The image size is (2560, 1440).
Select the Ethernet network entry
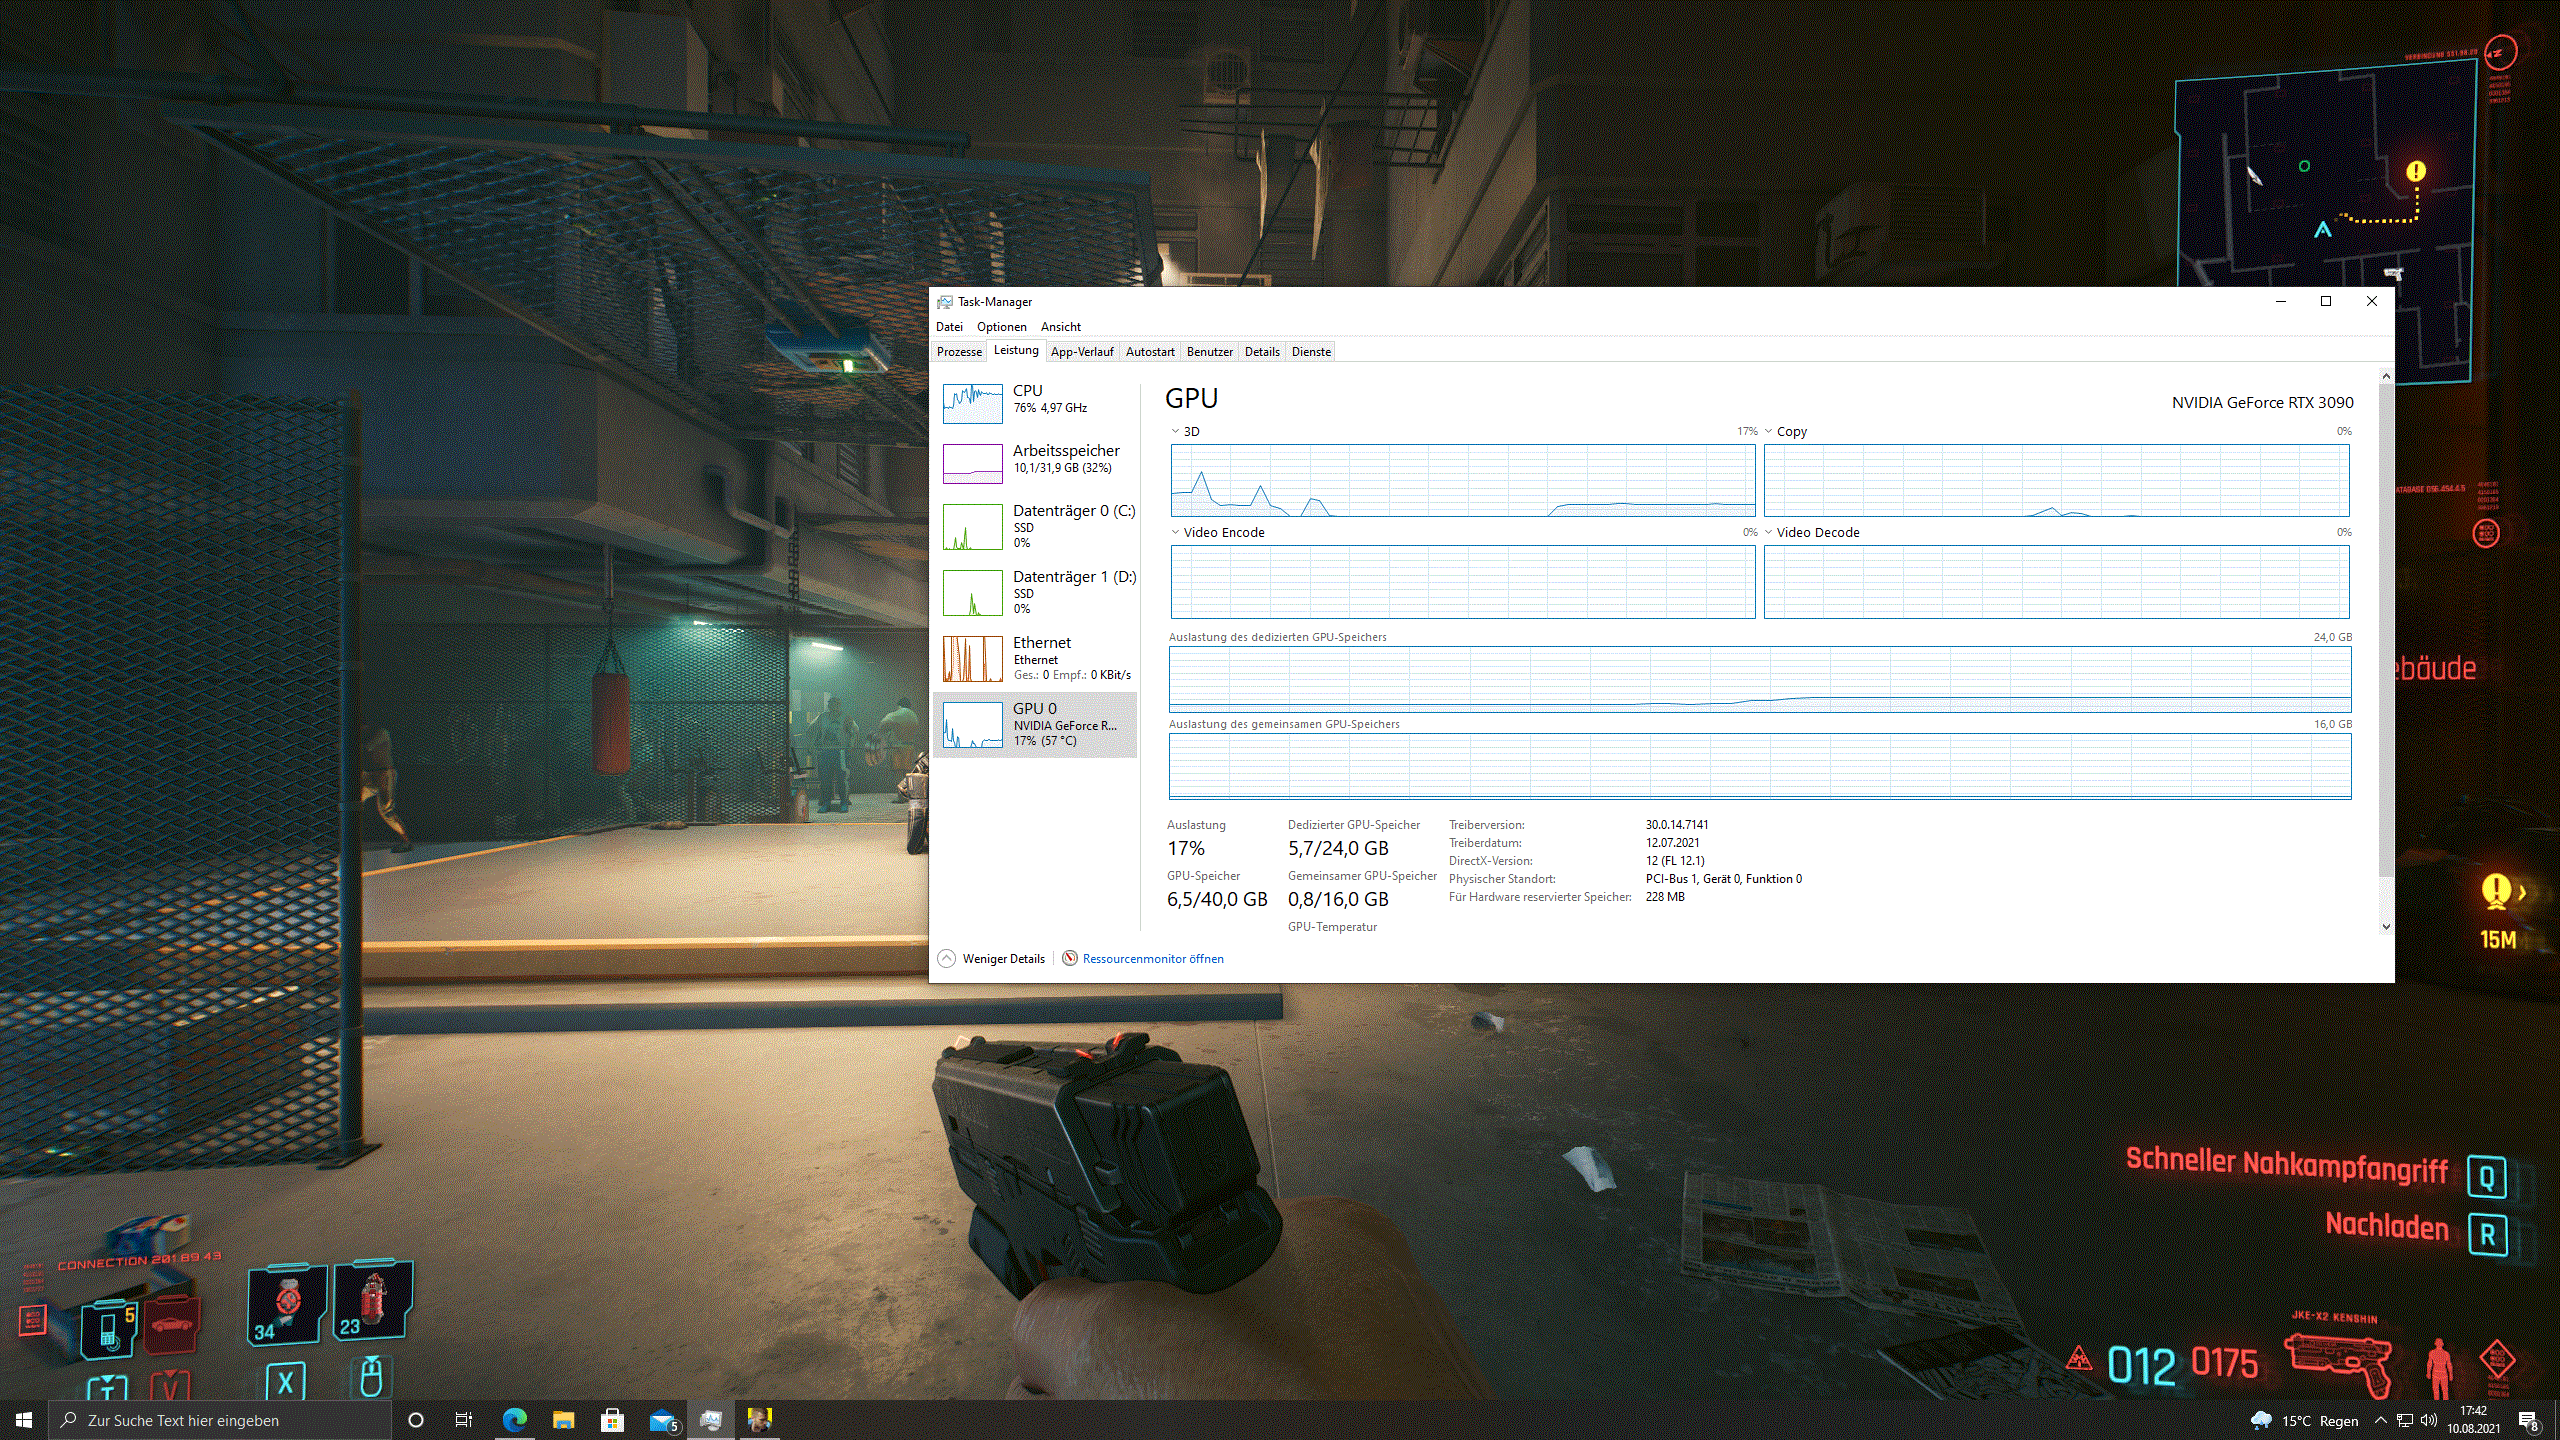tap(1035, 658)
